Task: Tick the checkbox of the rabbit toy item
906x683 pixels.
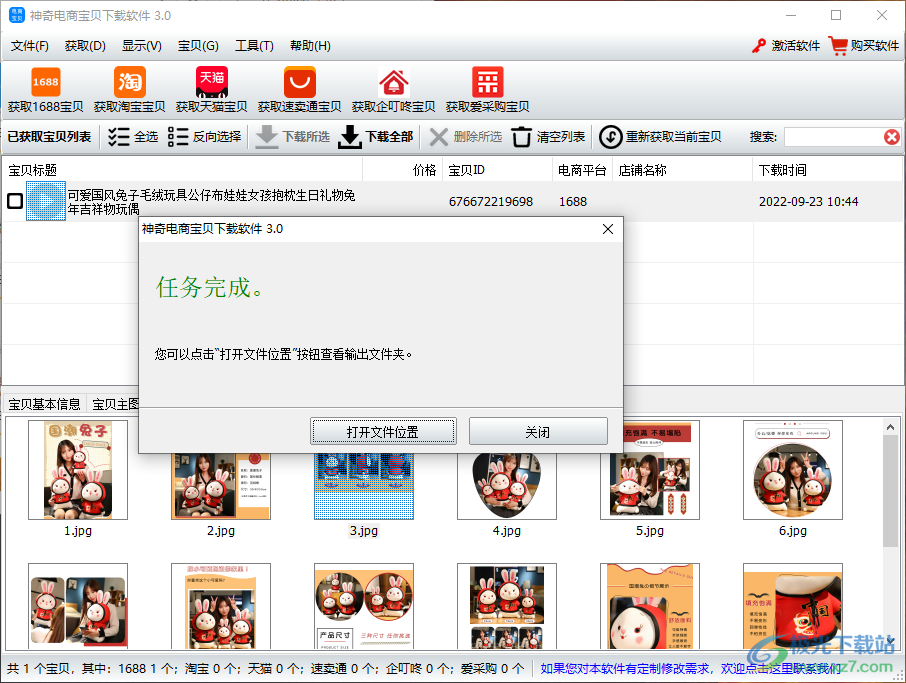Action: coord(15,201)
